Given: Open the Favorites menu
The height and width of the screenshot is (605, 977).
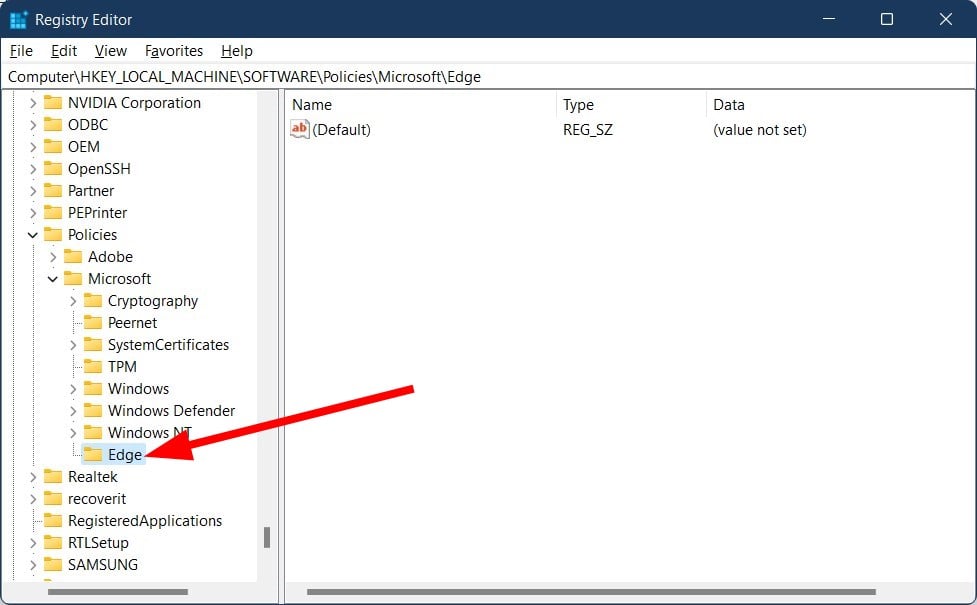Looking at the screenshot, I should pyautogui.click(x=174, y=51).
